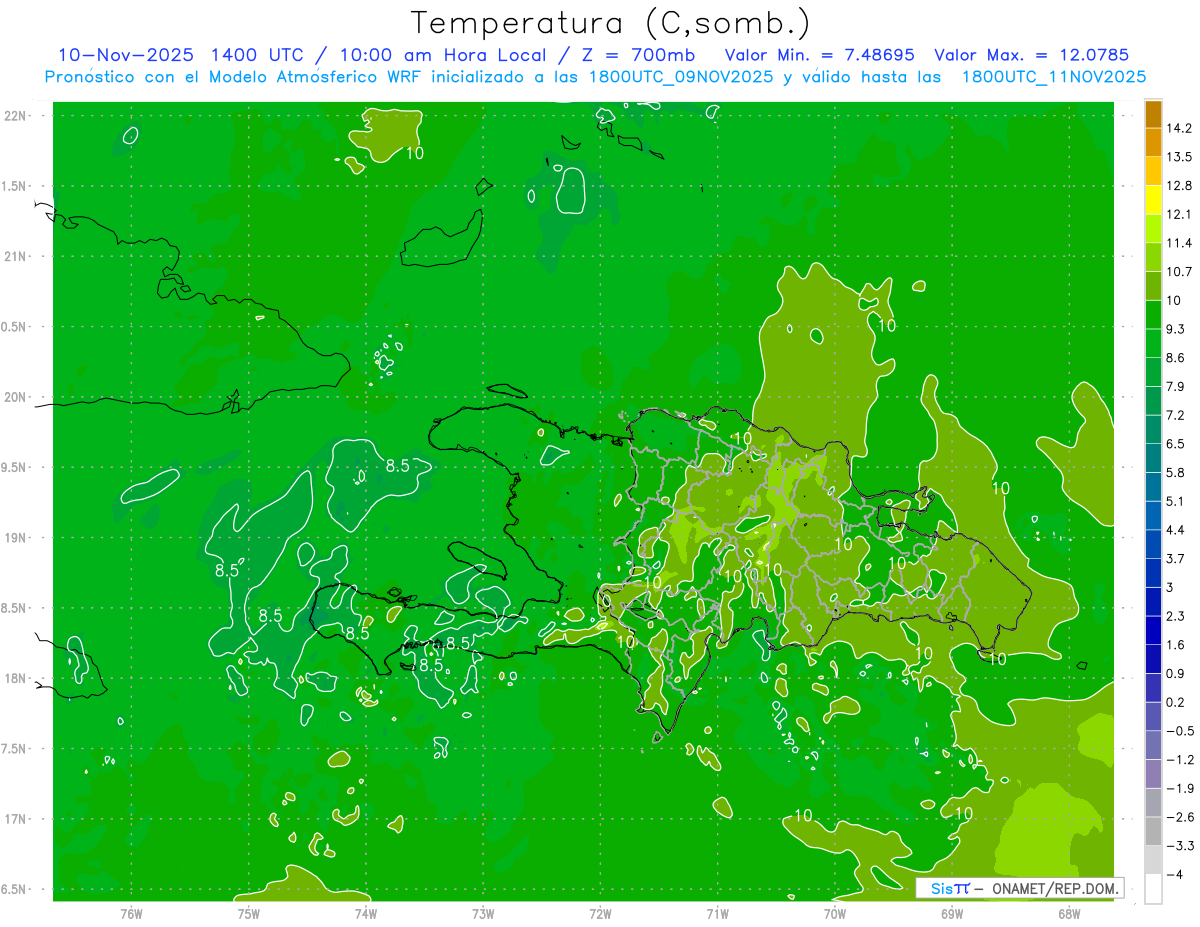Click the '72W' longitude label
The image size is (1200, 927).
600,914
